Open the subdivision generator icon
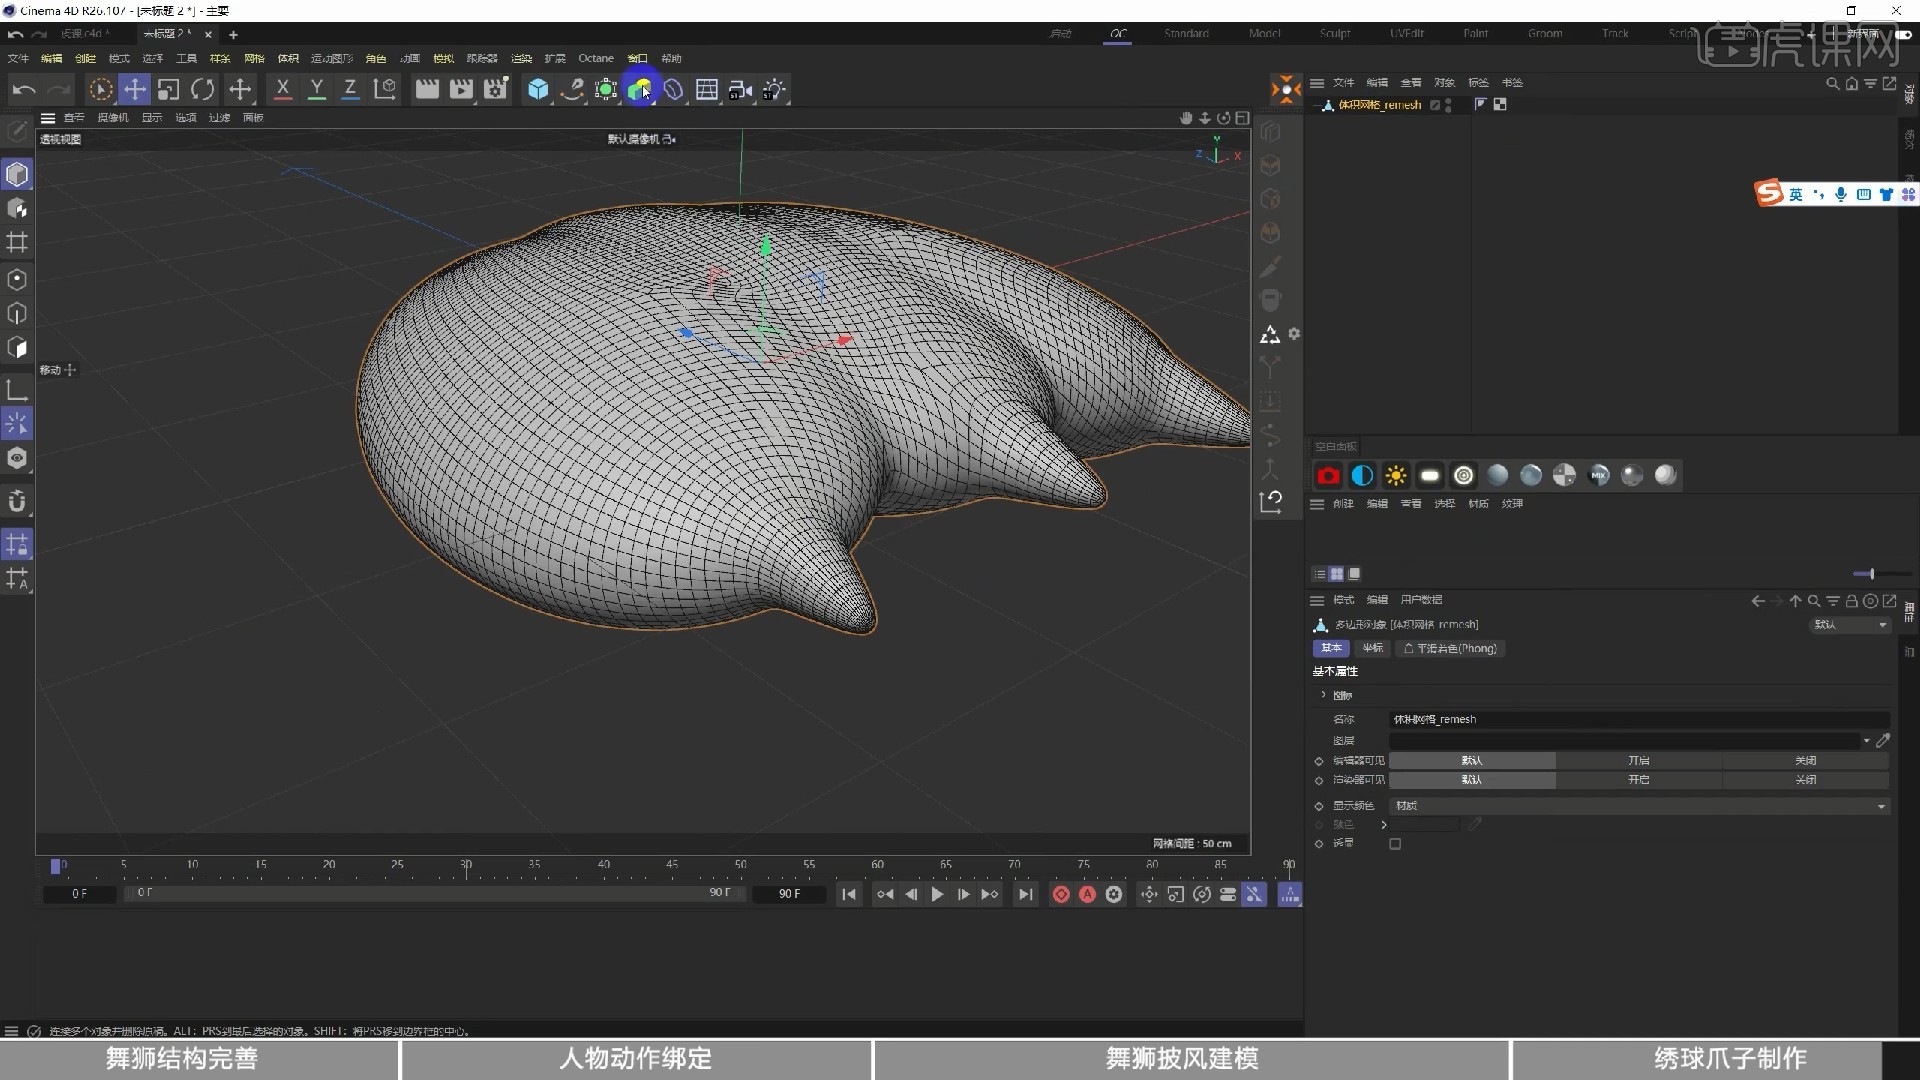Image resolution: width=1920 pixels, height=1080 pixels. 606,89
